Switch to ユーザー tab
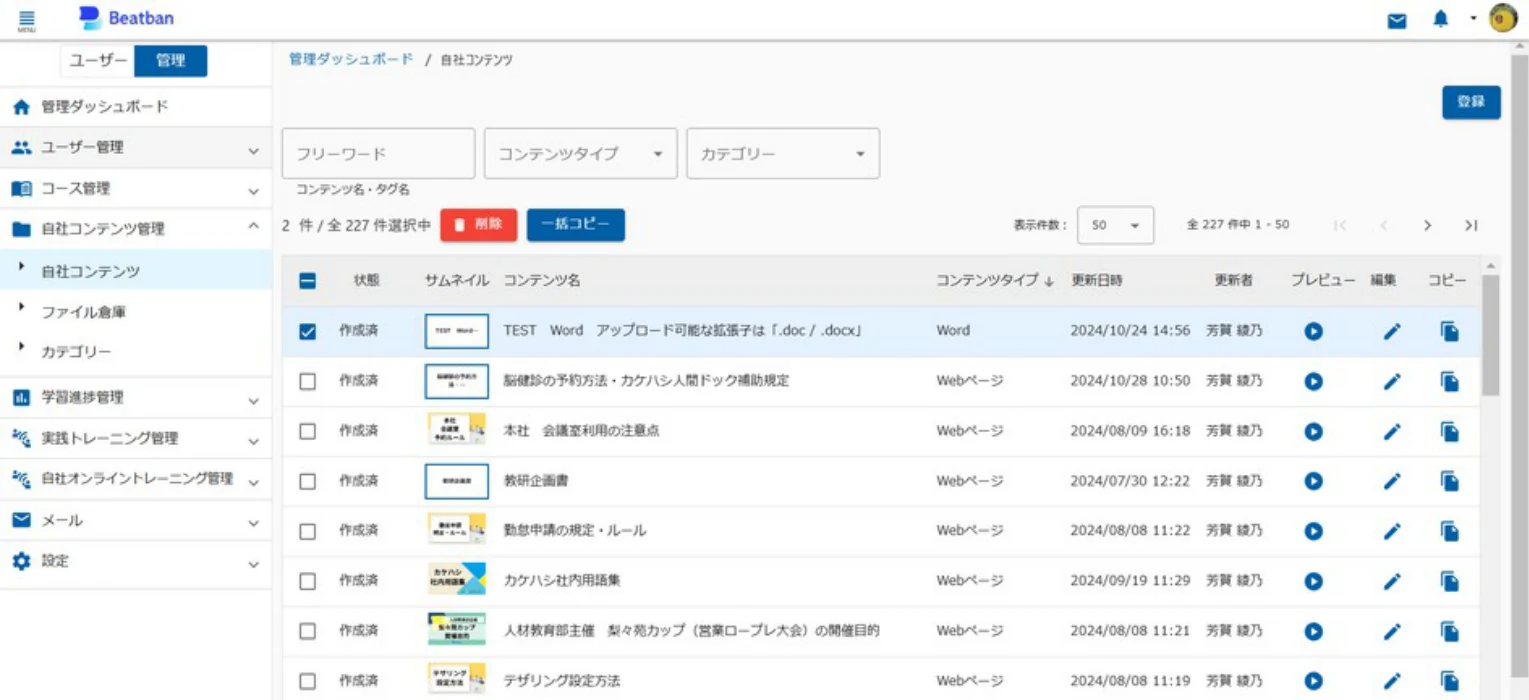The height and width of the screenshot is (700, 1529). click(x=98, y=61)
